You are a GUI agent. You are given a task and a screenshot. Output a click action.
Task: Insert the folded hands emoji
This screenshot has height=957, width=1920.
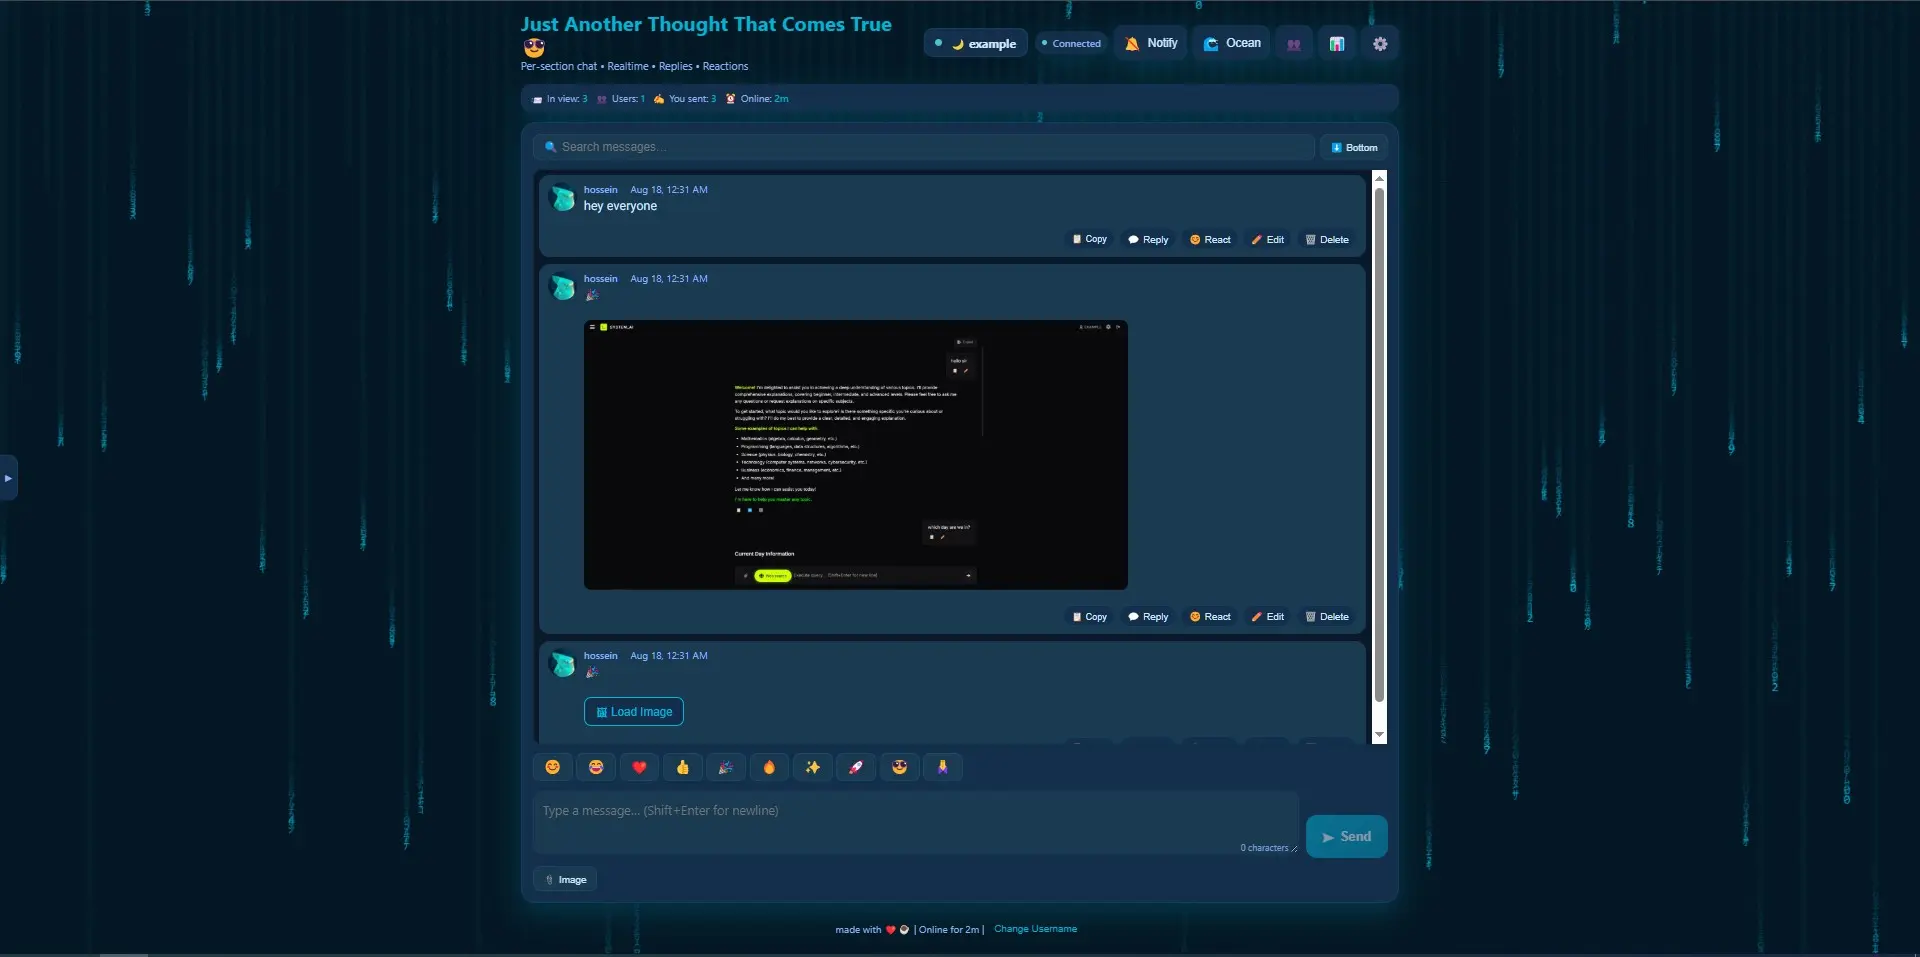click(x=942, y=767)
